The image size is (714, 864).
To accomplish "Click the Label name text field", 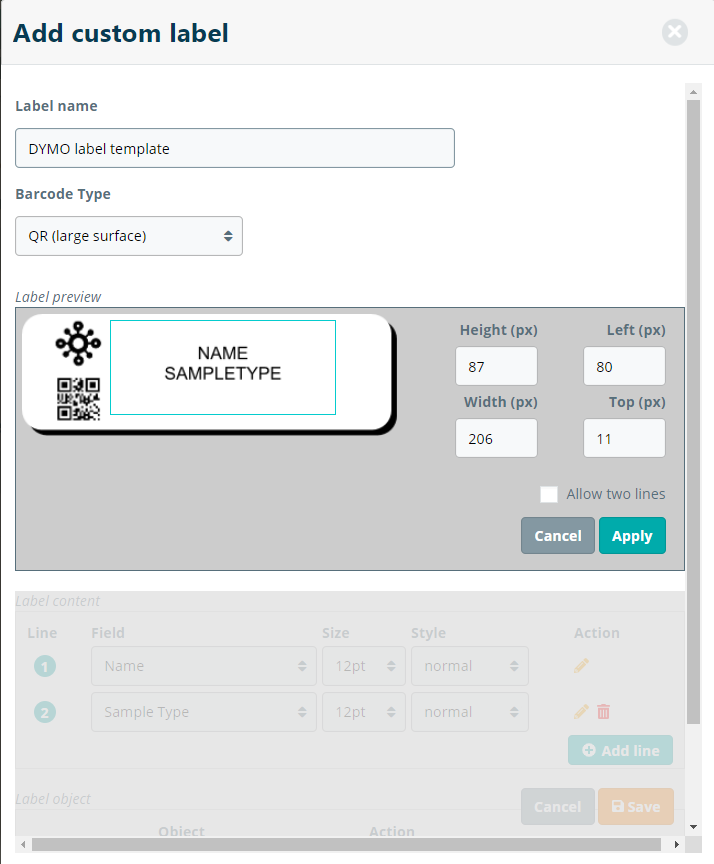I will [x=235, y=148].
